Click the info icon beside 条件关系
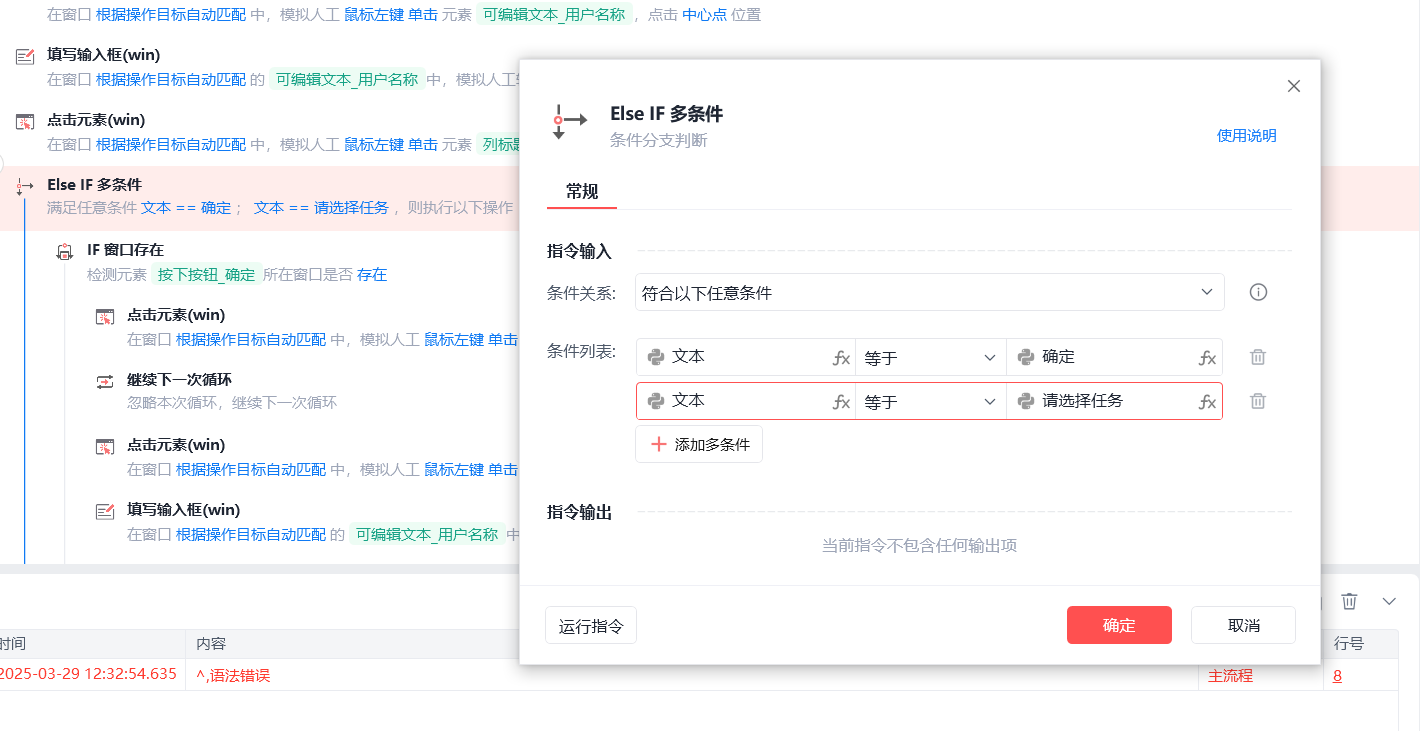The image size is (1420, 731). (1259, 293)
